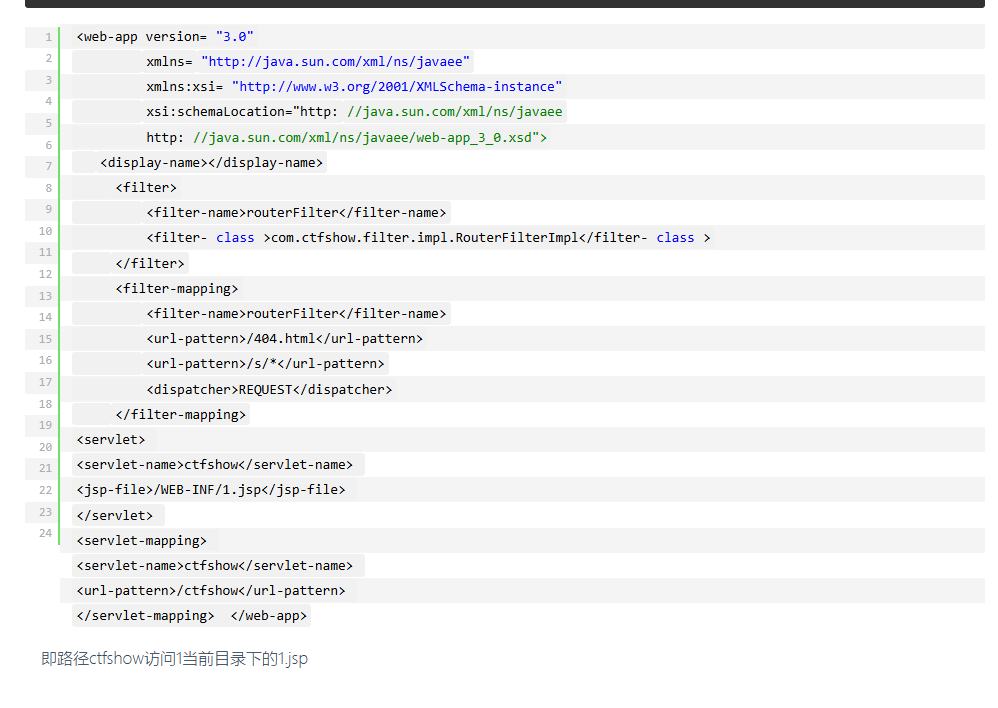Click the /ctfshow url-pattern line
The width and height of the screenshot is (998, 708).
pyautogui.click(x=210, y=591)
